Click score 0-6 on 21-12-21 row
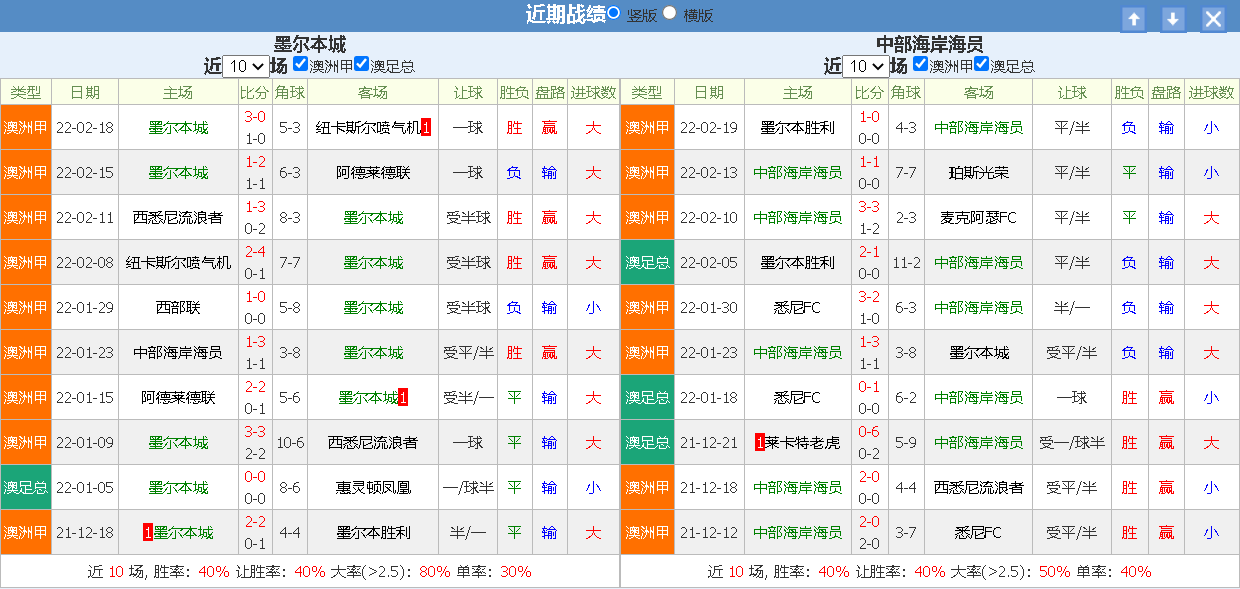 [869, 432]
